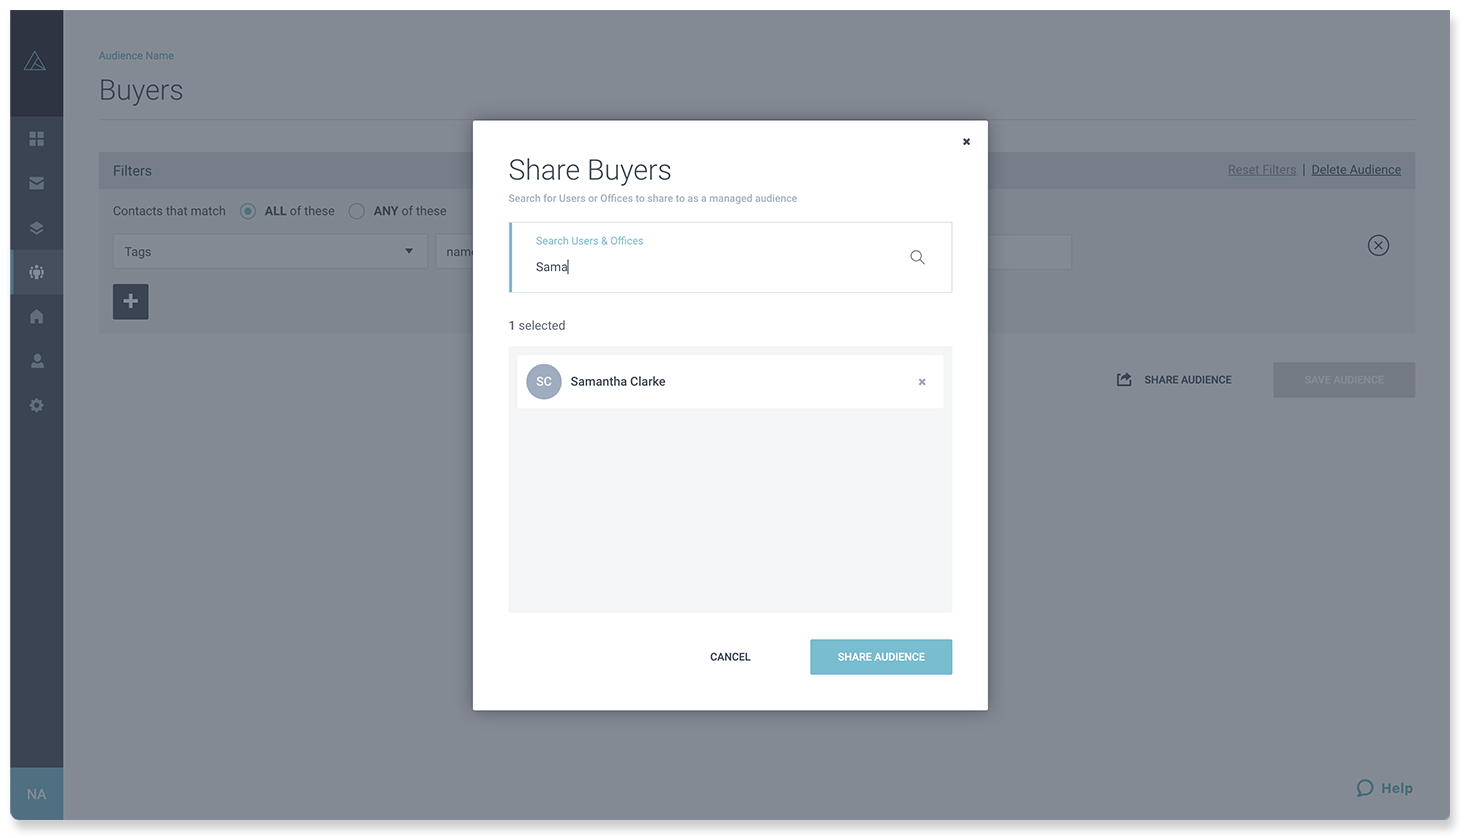
Task: Select the ALL of these radio button
Action: coord(247,211)
